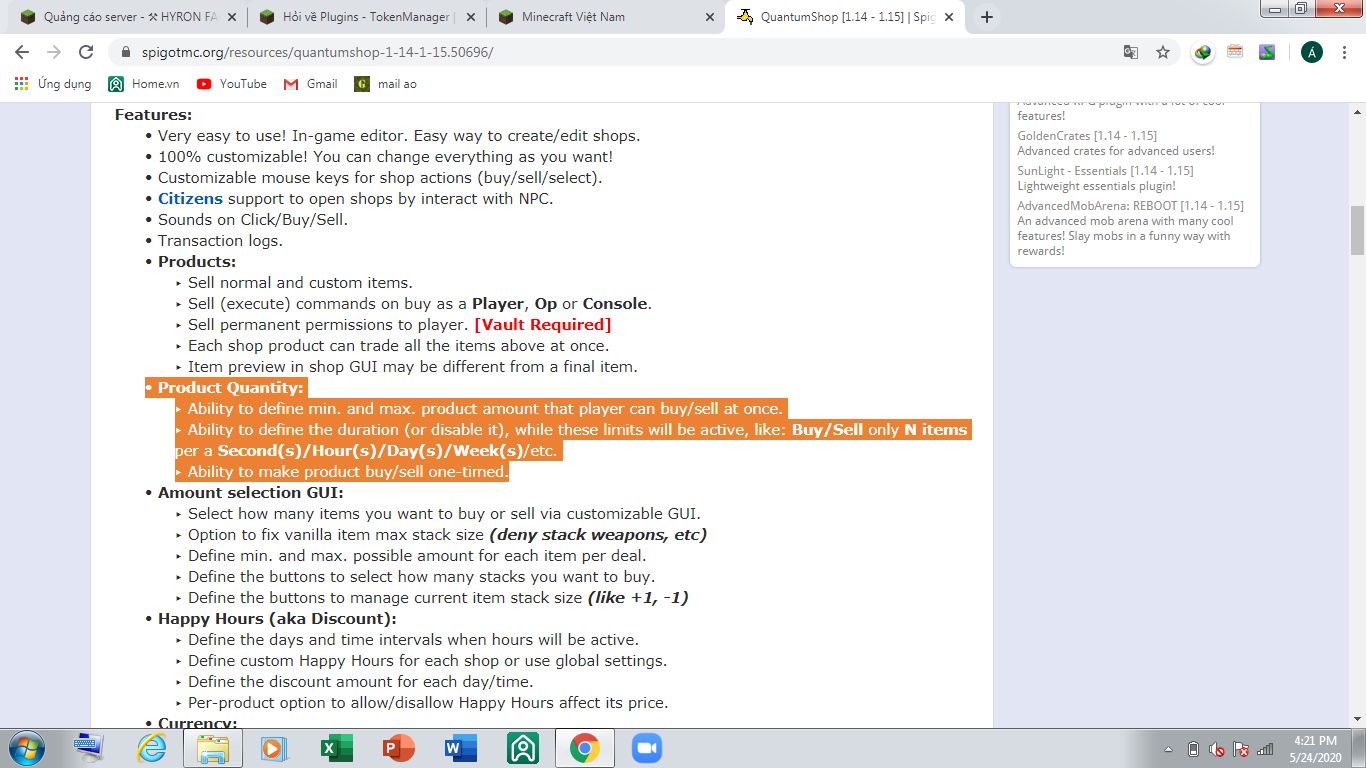Image resolution: width=1366 pixels, height=768 pixels.
Task: Click the muted volume tray icon
Action: 1217,748
